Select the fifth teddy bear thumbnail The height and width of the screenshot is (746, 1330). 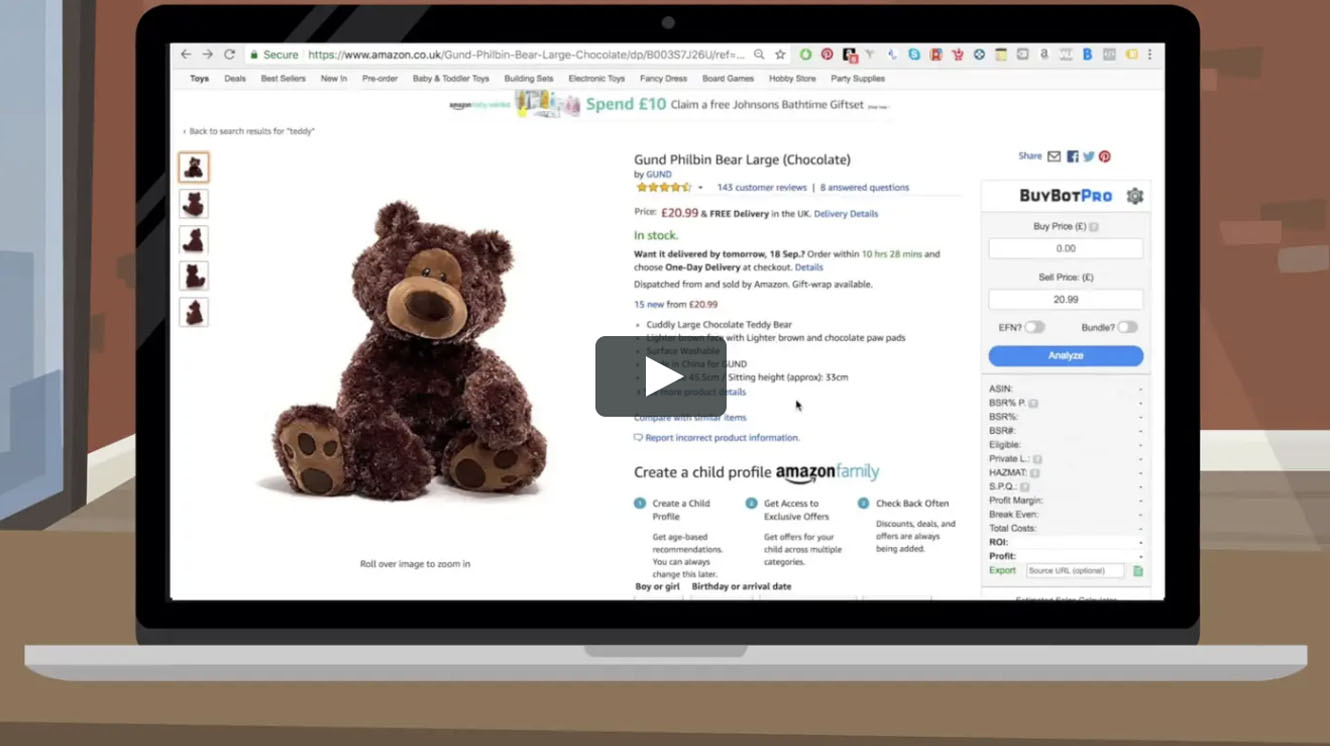pyautogui.click(x=194, y=312)
